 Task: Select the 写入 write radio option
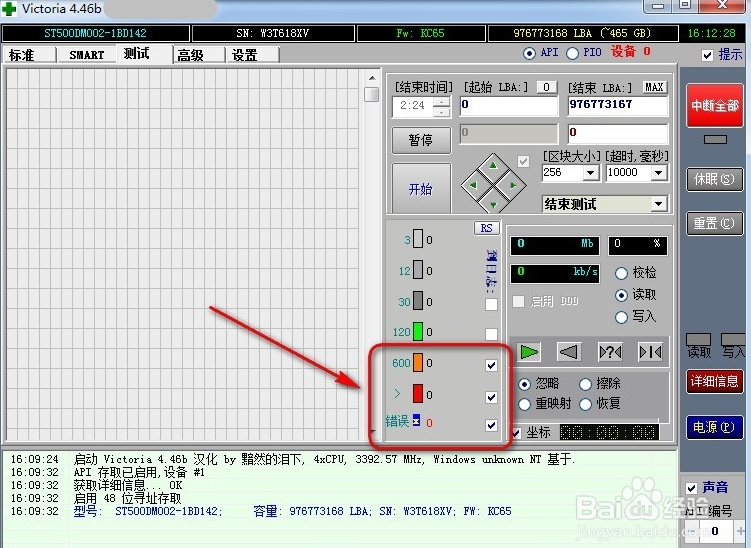pos(621,317)
